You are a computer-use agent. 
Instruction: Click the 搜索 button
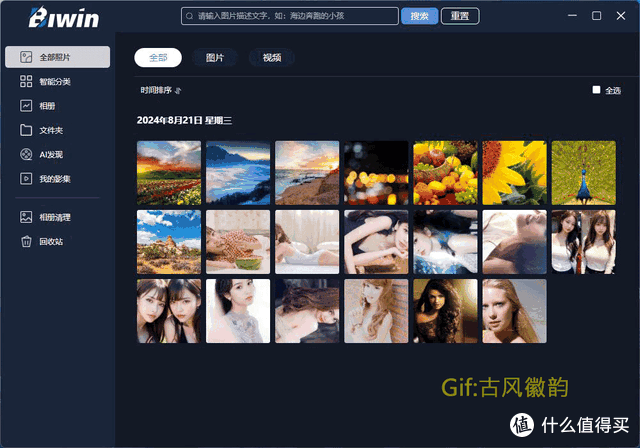point(420,16)
